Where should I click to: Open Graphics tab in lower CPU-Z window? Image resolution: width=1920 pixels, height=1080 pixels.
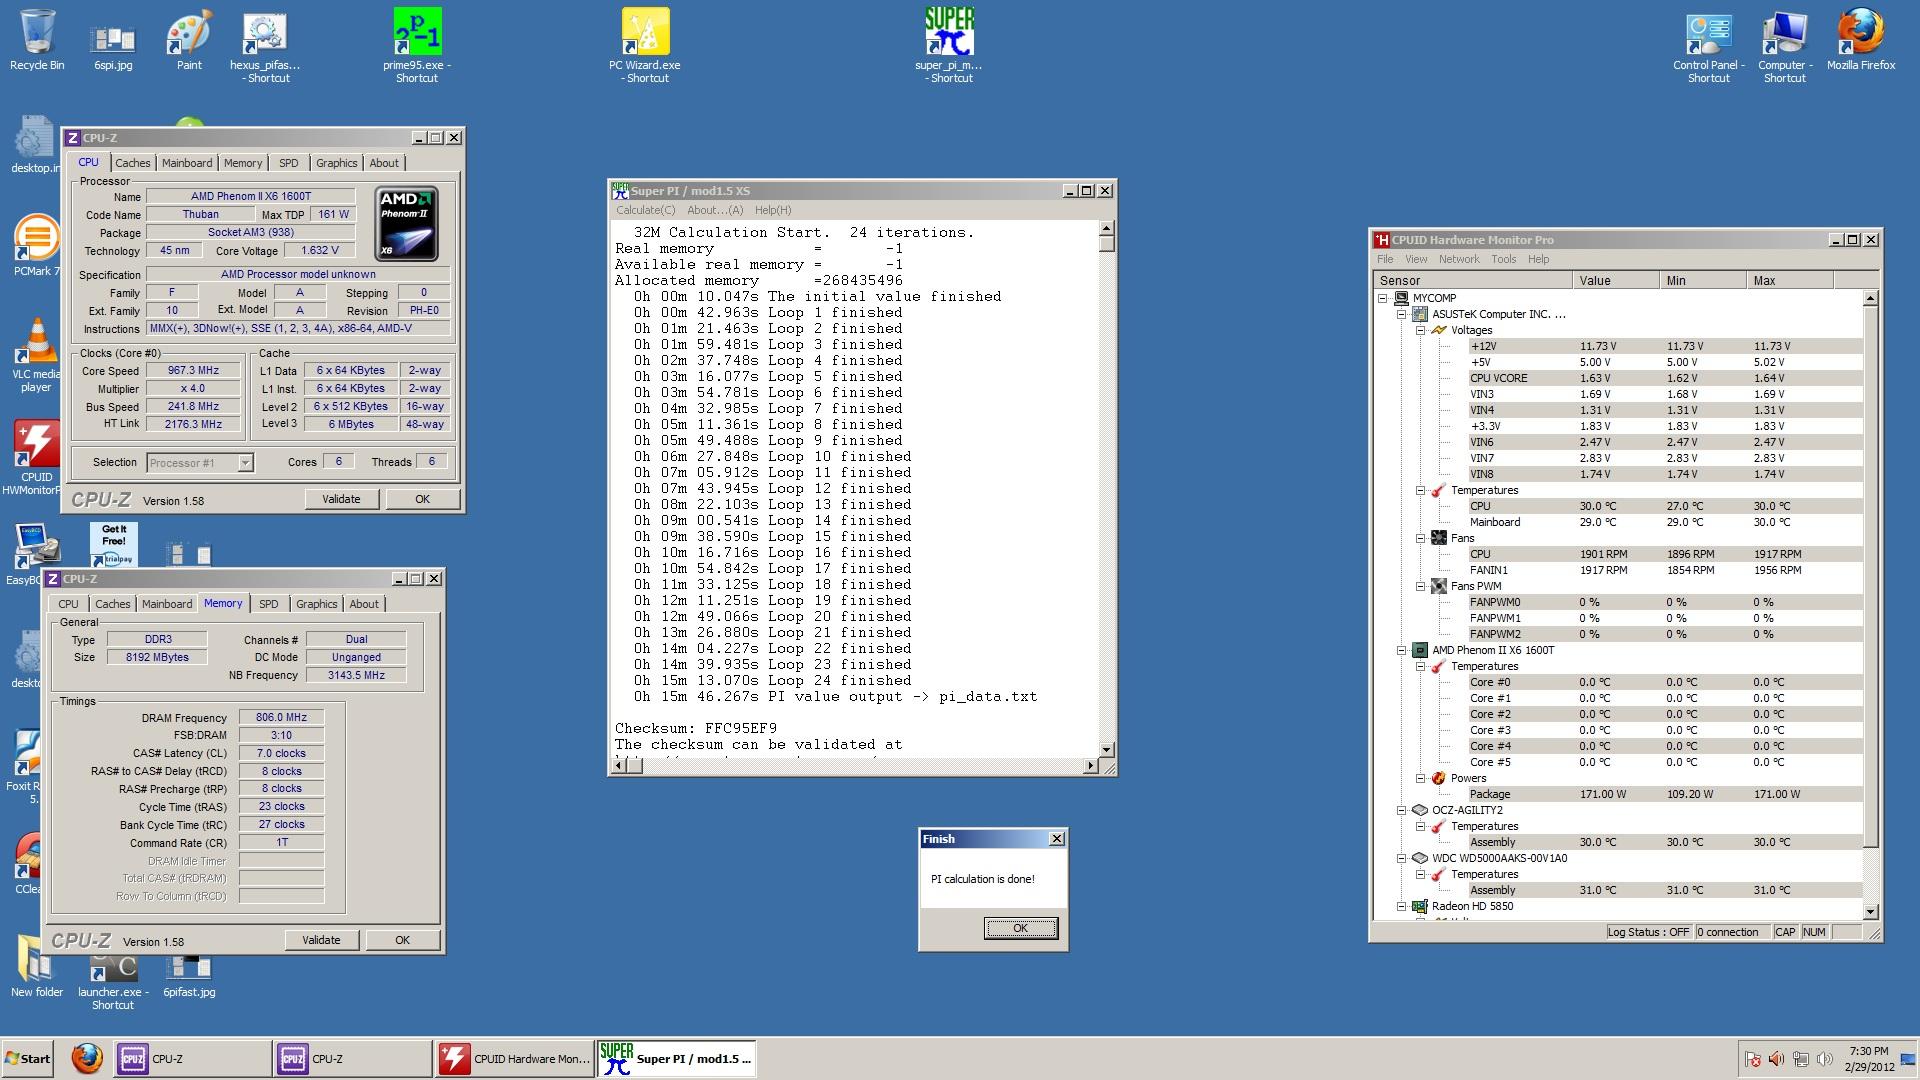tap(317, 604)
